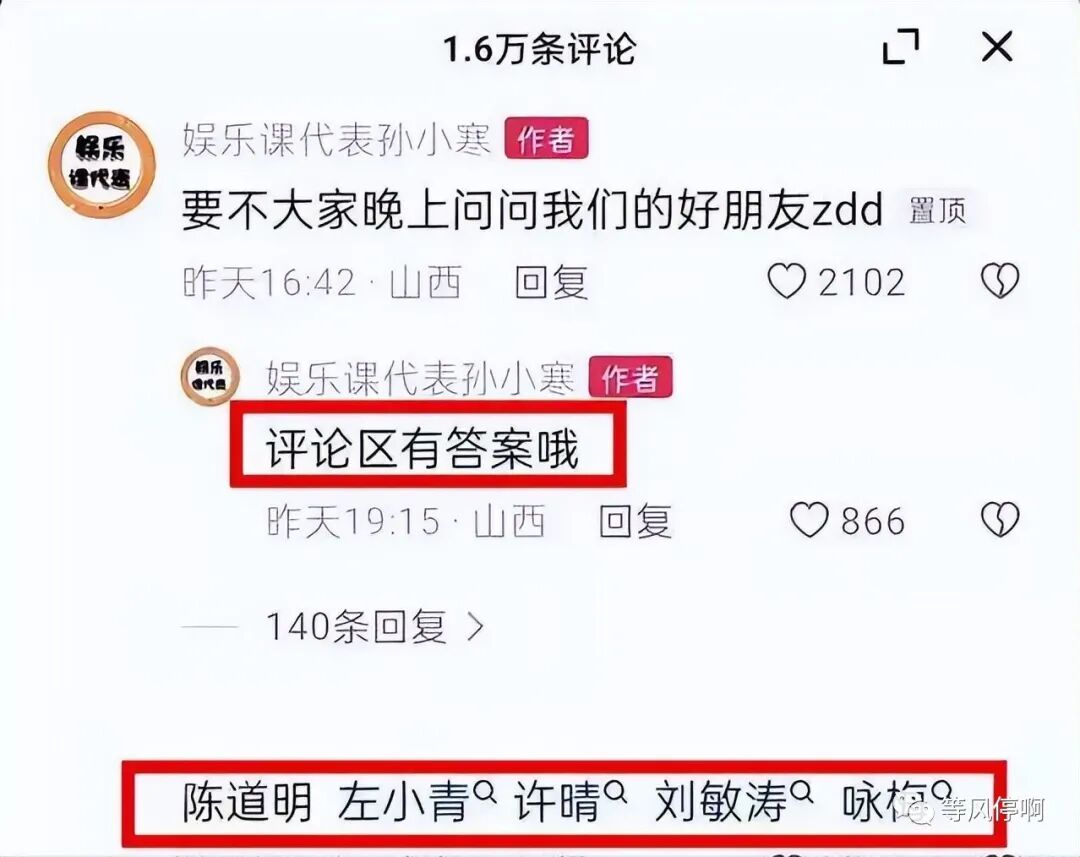The height and width of the screenshot is (857, 1080).
Task: Reply to the 16:42 pinned comment
Action: pyautogui.click(x=552, y=282)
